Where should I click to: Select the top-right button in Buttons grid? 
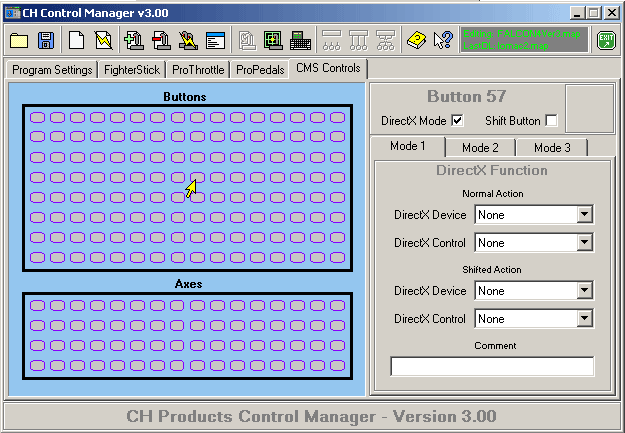(x=338, y=117)
